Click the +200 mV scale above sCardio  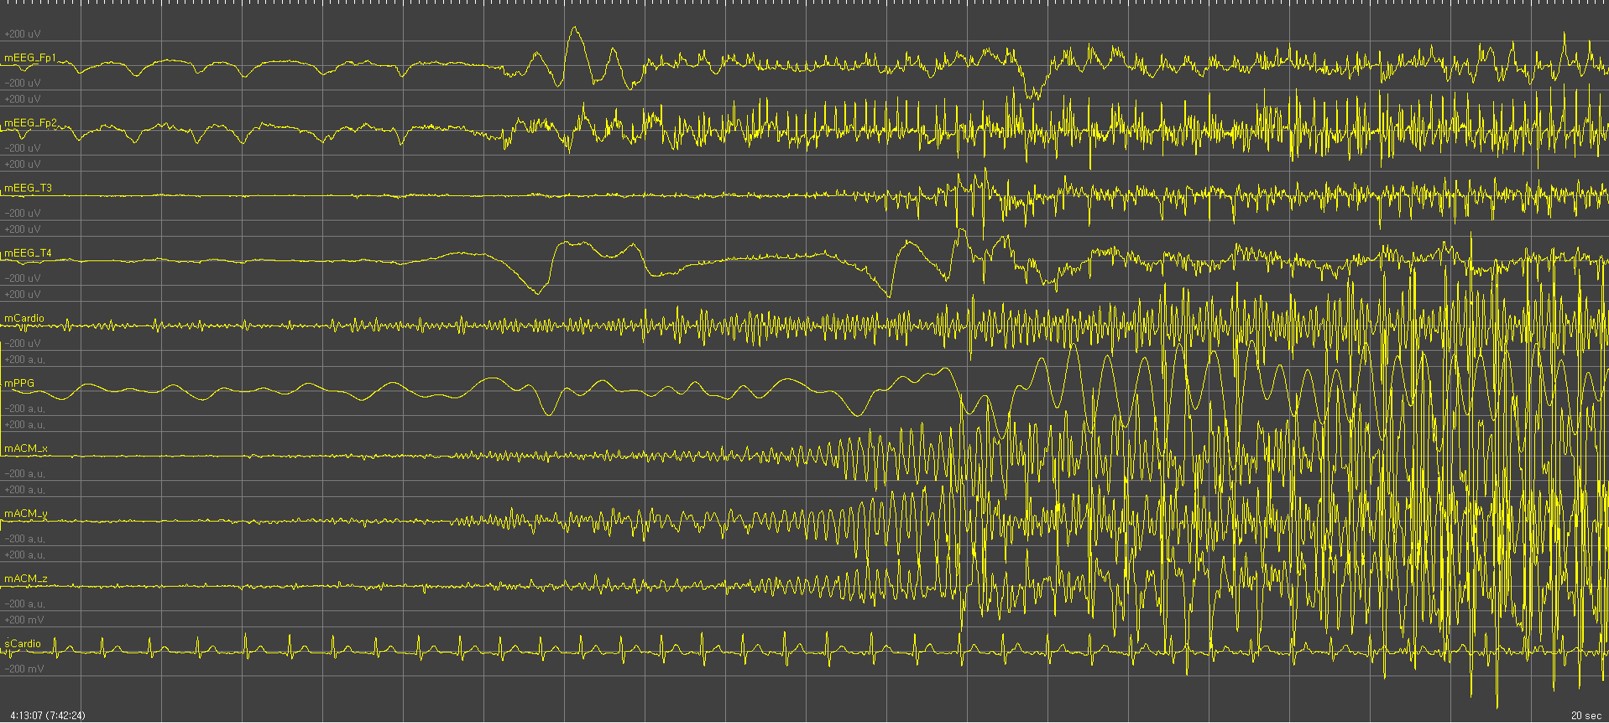(22, 620)
